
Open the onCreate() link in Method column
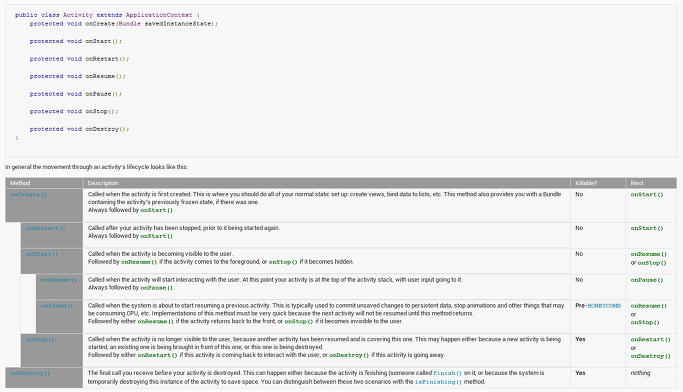pos(28,194)
